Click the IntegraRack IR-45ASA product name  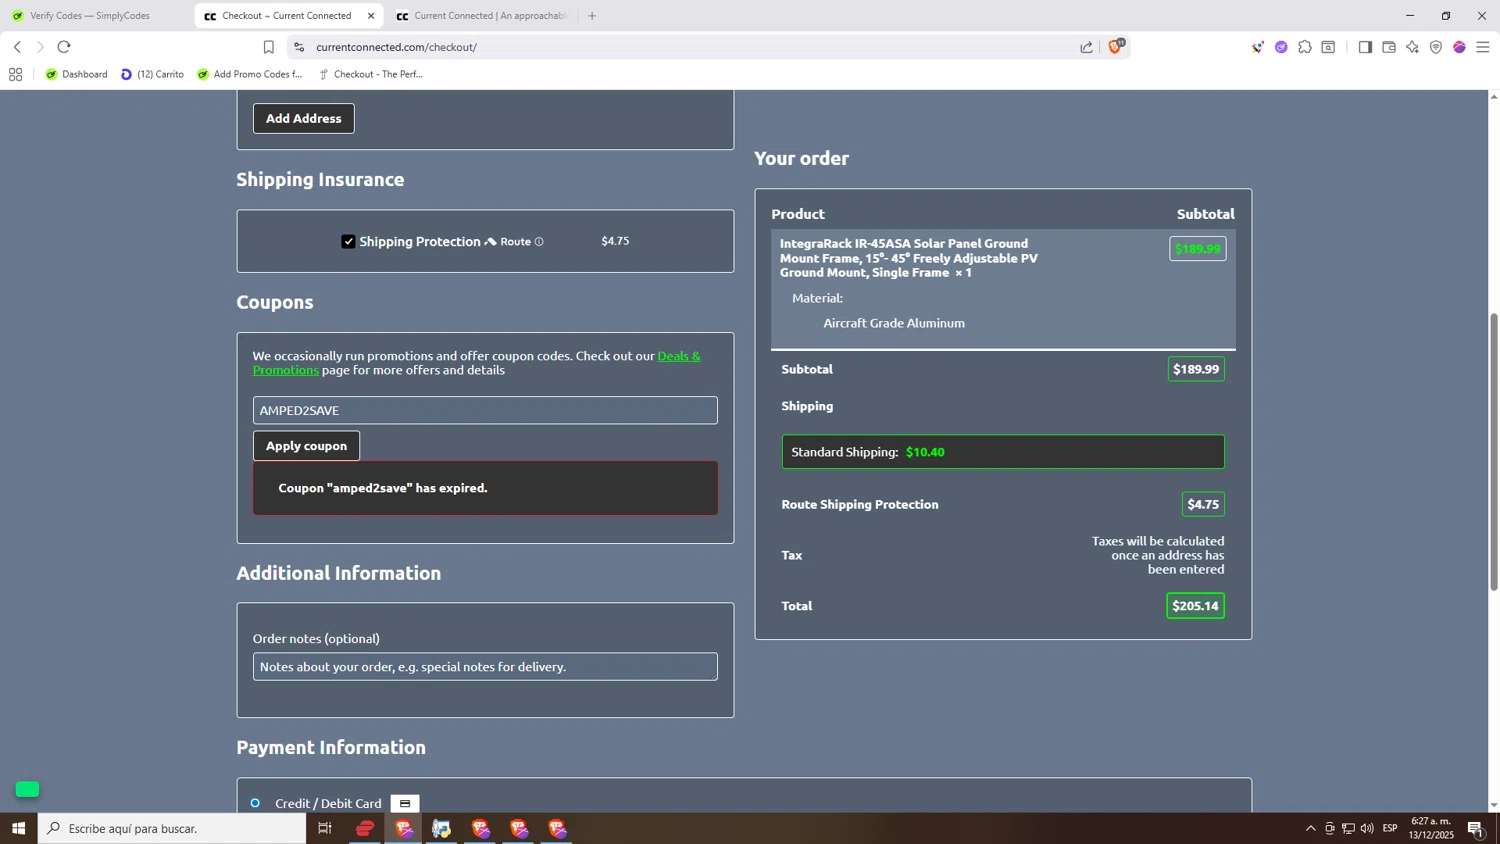tap(909, 258)
